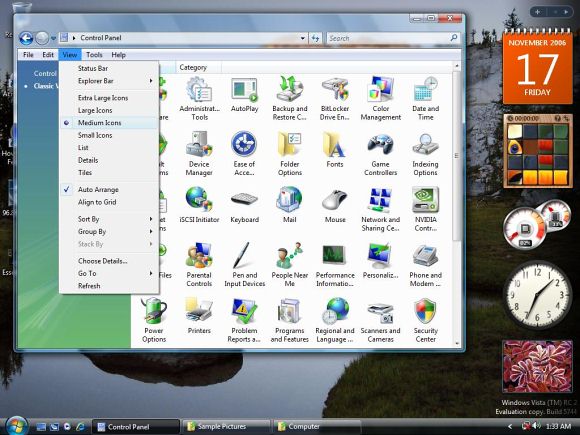The width and height of the screenshot is (580, 435).
Task: Close the open View menu
Action: click(x=70, y=55)
